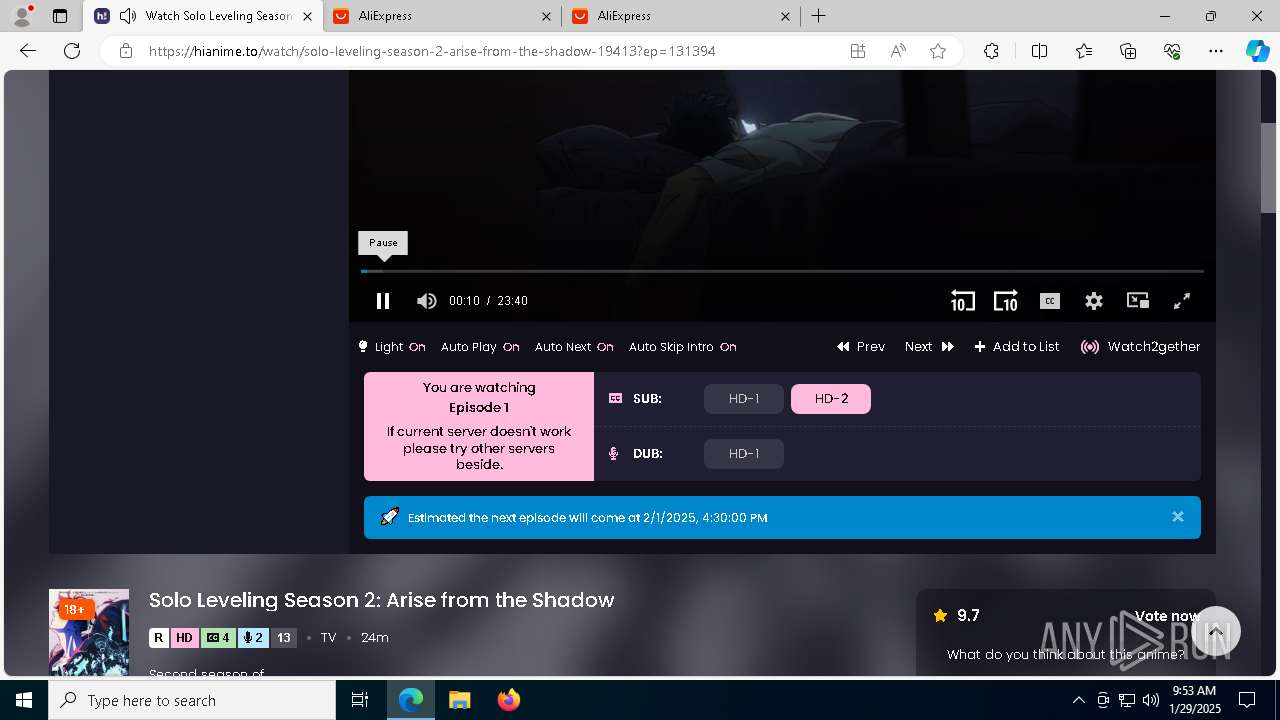This screenshot has height=720, width=1280.
Task: Pause the video playback
Action: (383, 301)
